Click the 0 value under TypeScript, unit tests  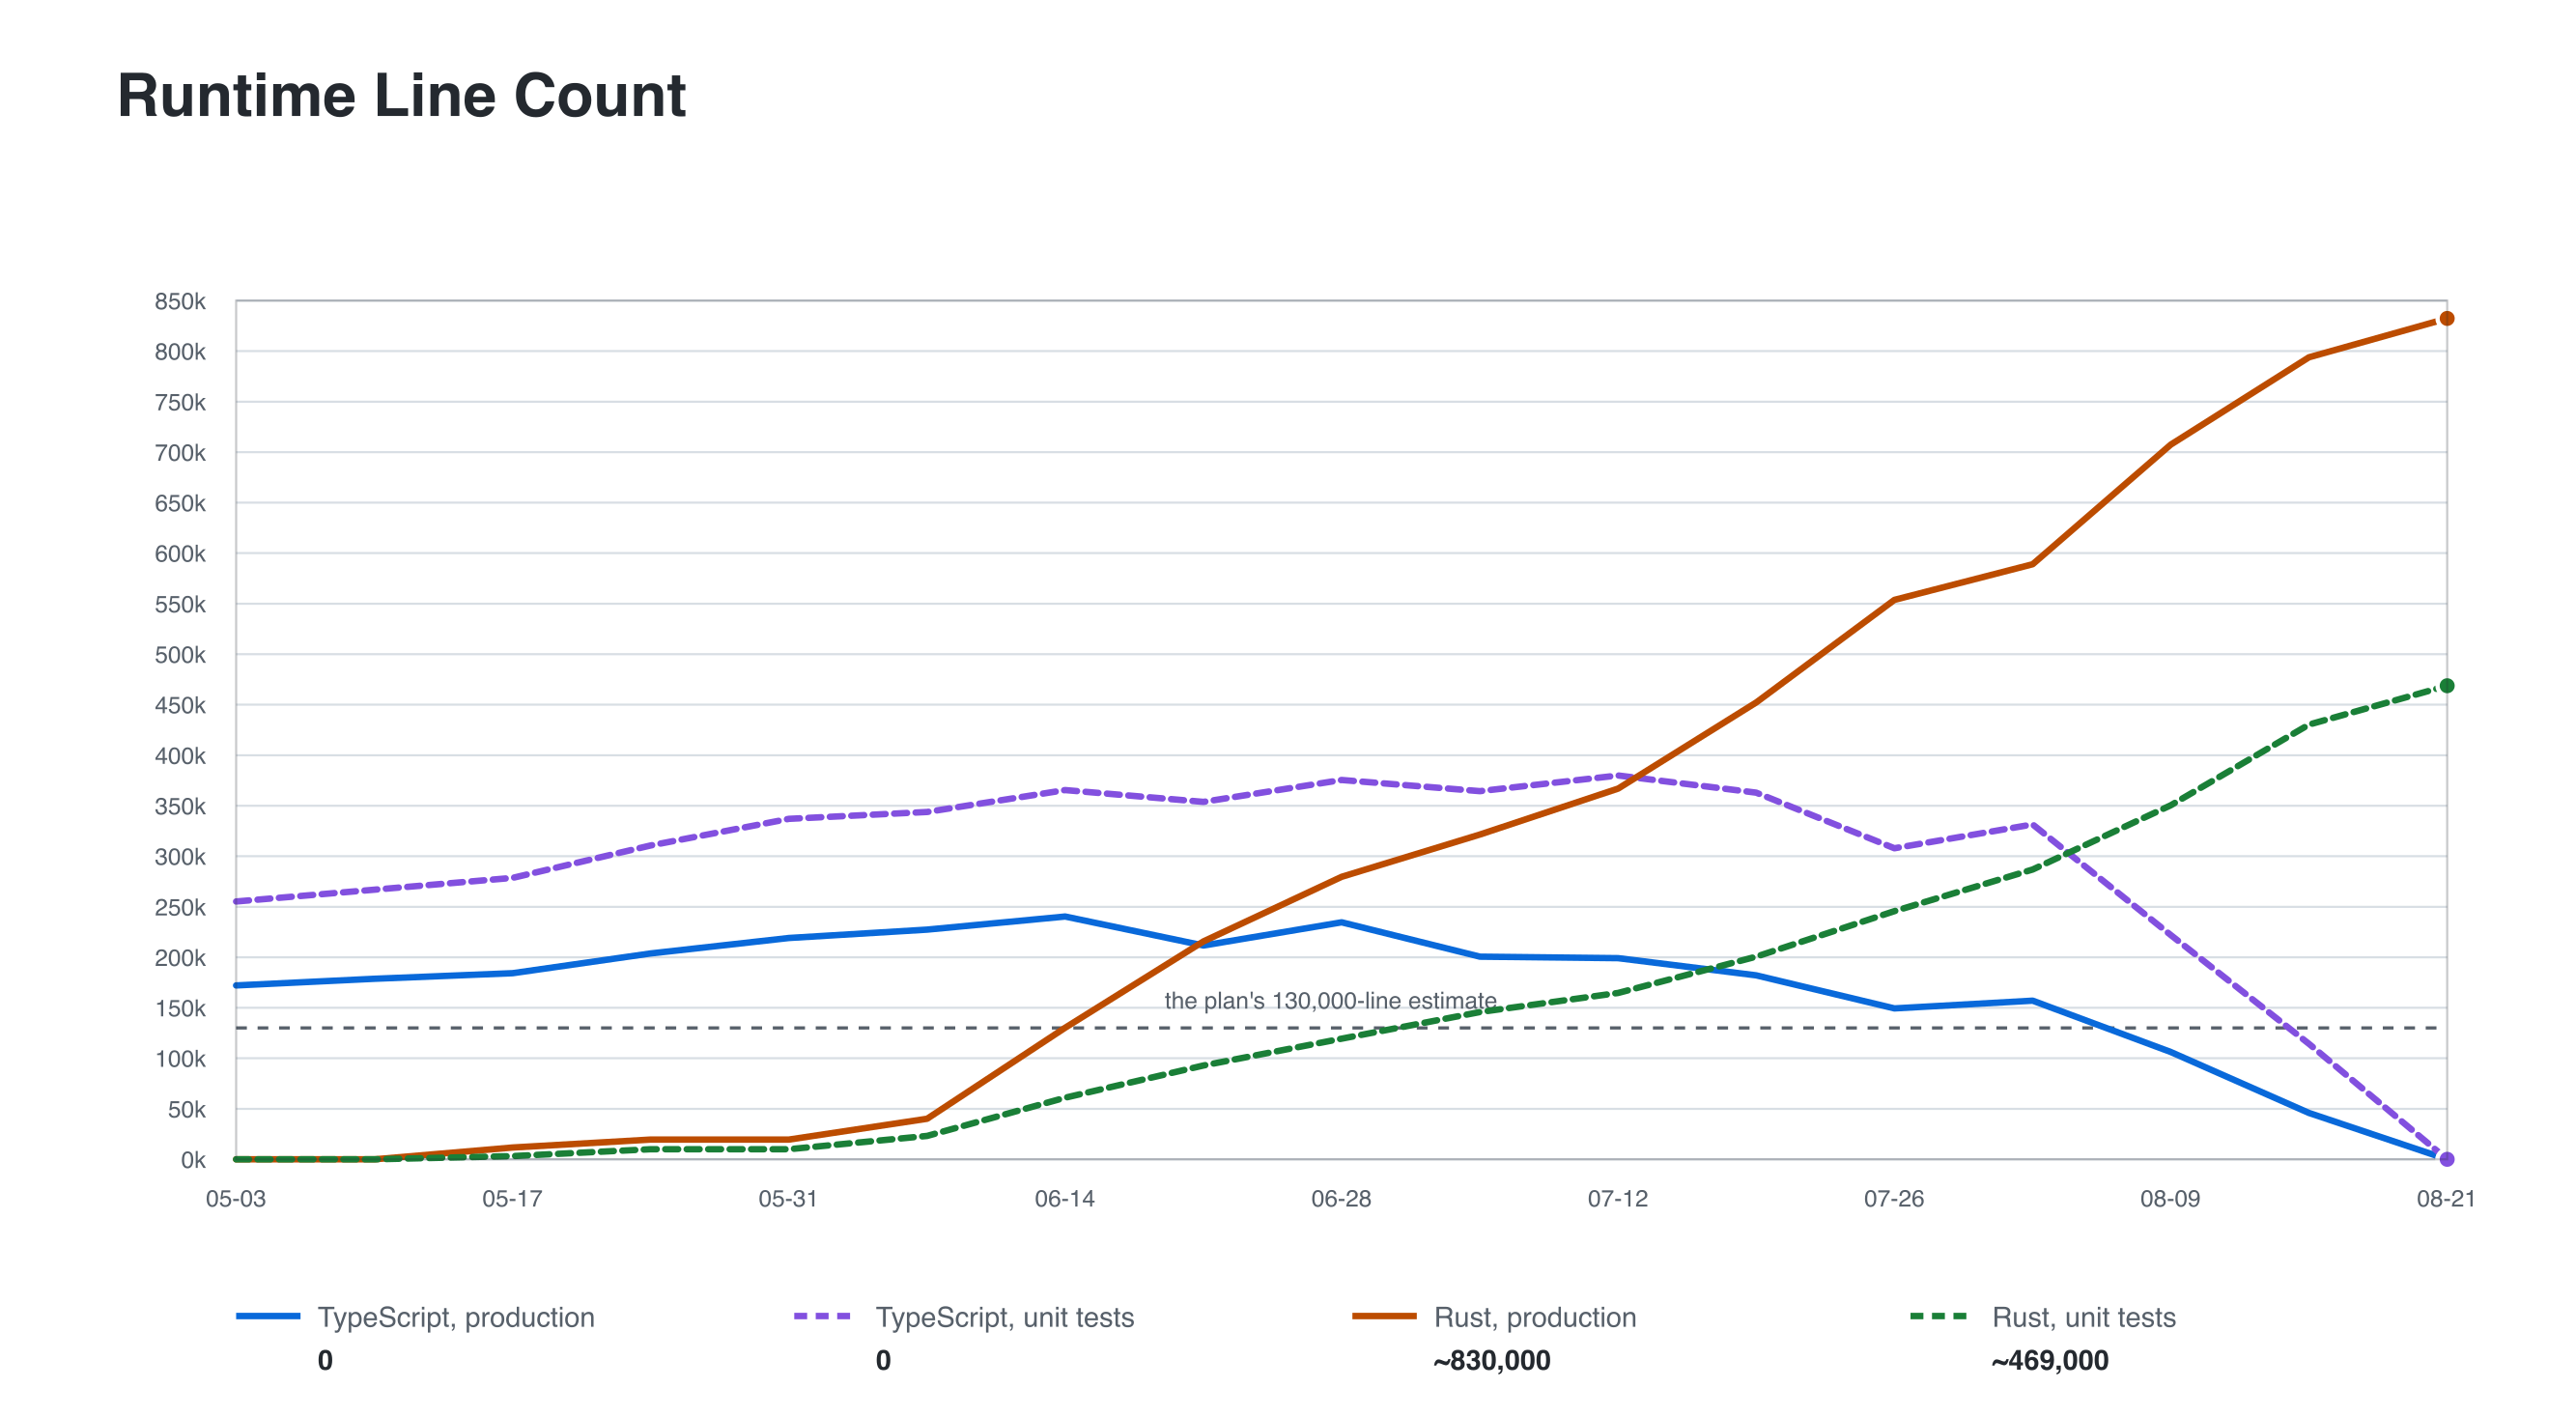[883, 1360]
